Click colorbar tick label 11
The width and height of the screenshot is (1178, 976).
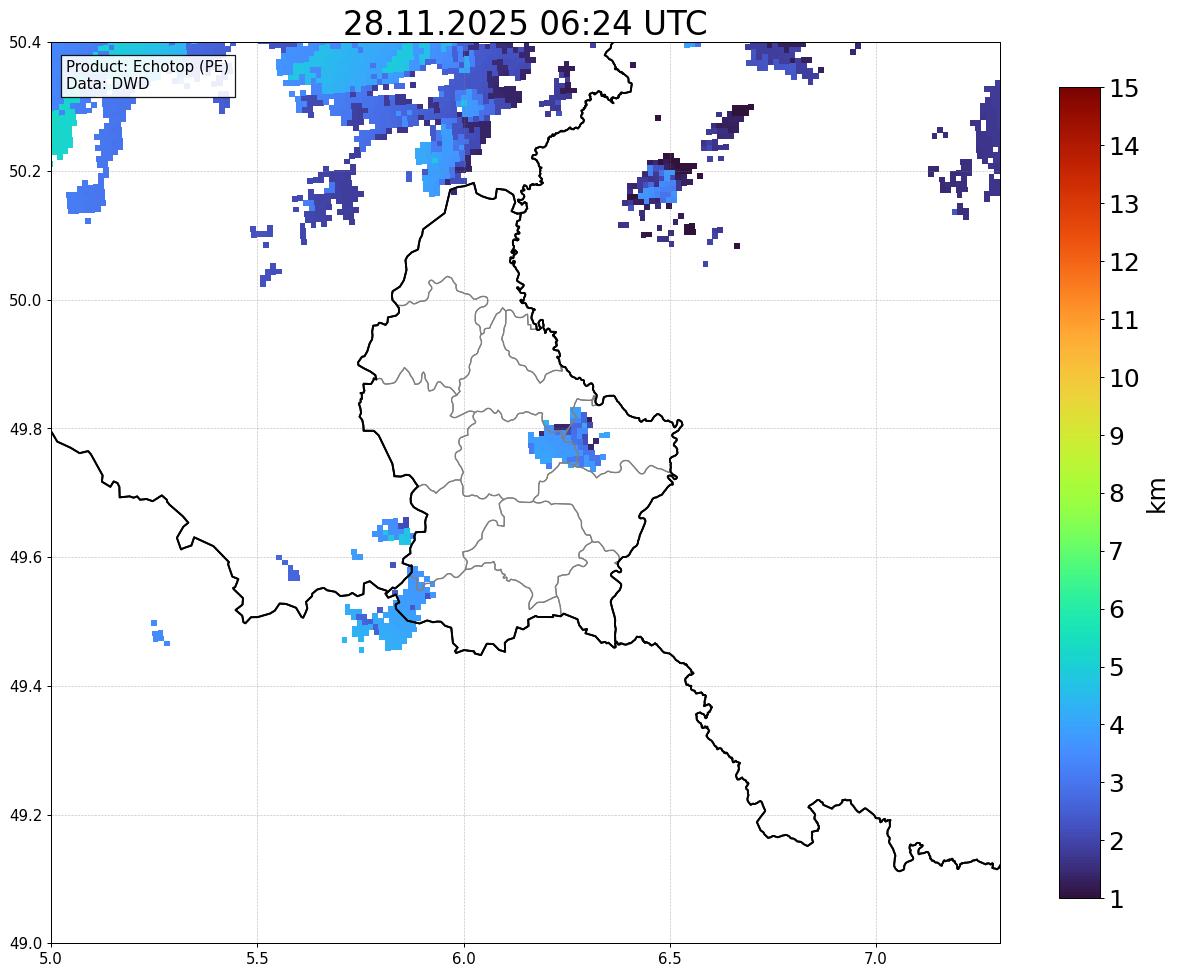point(1125,320)
